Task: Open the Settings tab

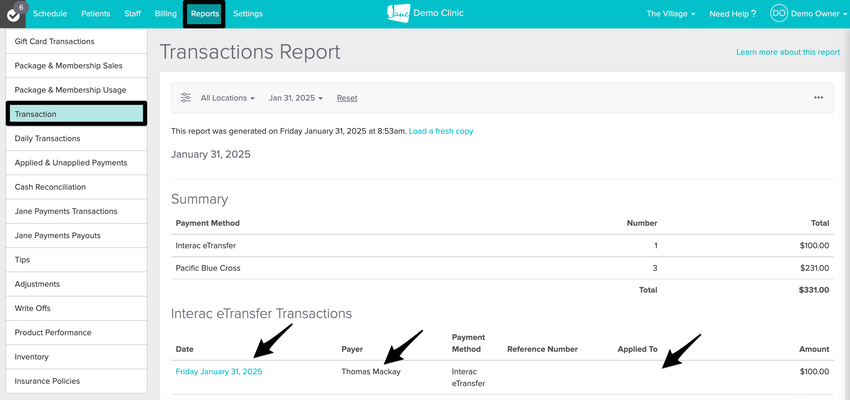Action: pyautogui.click(x=248, y=14)
